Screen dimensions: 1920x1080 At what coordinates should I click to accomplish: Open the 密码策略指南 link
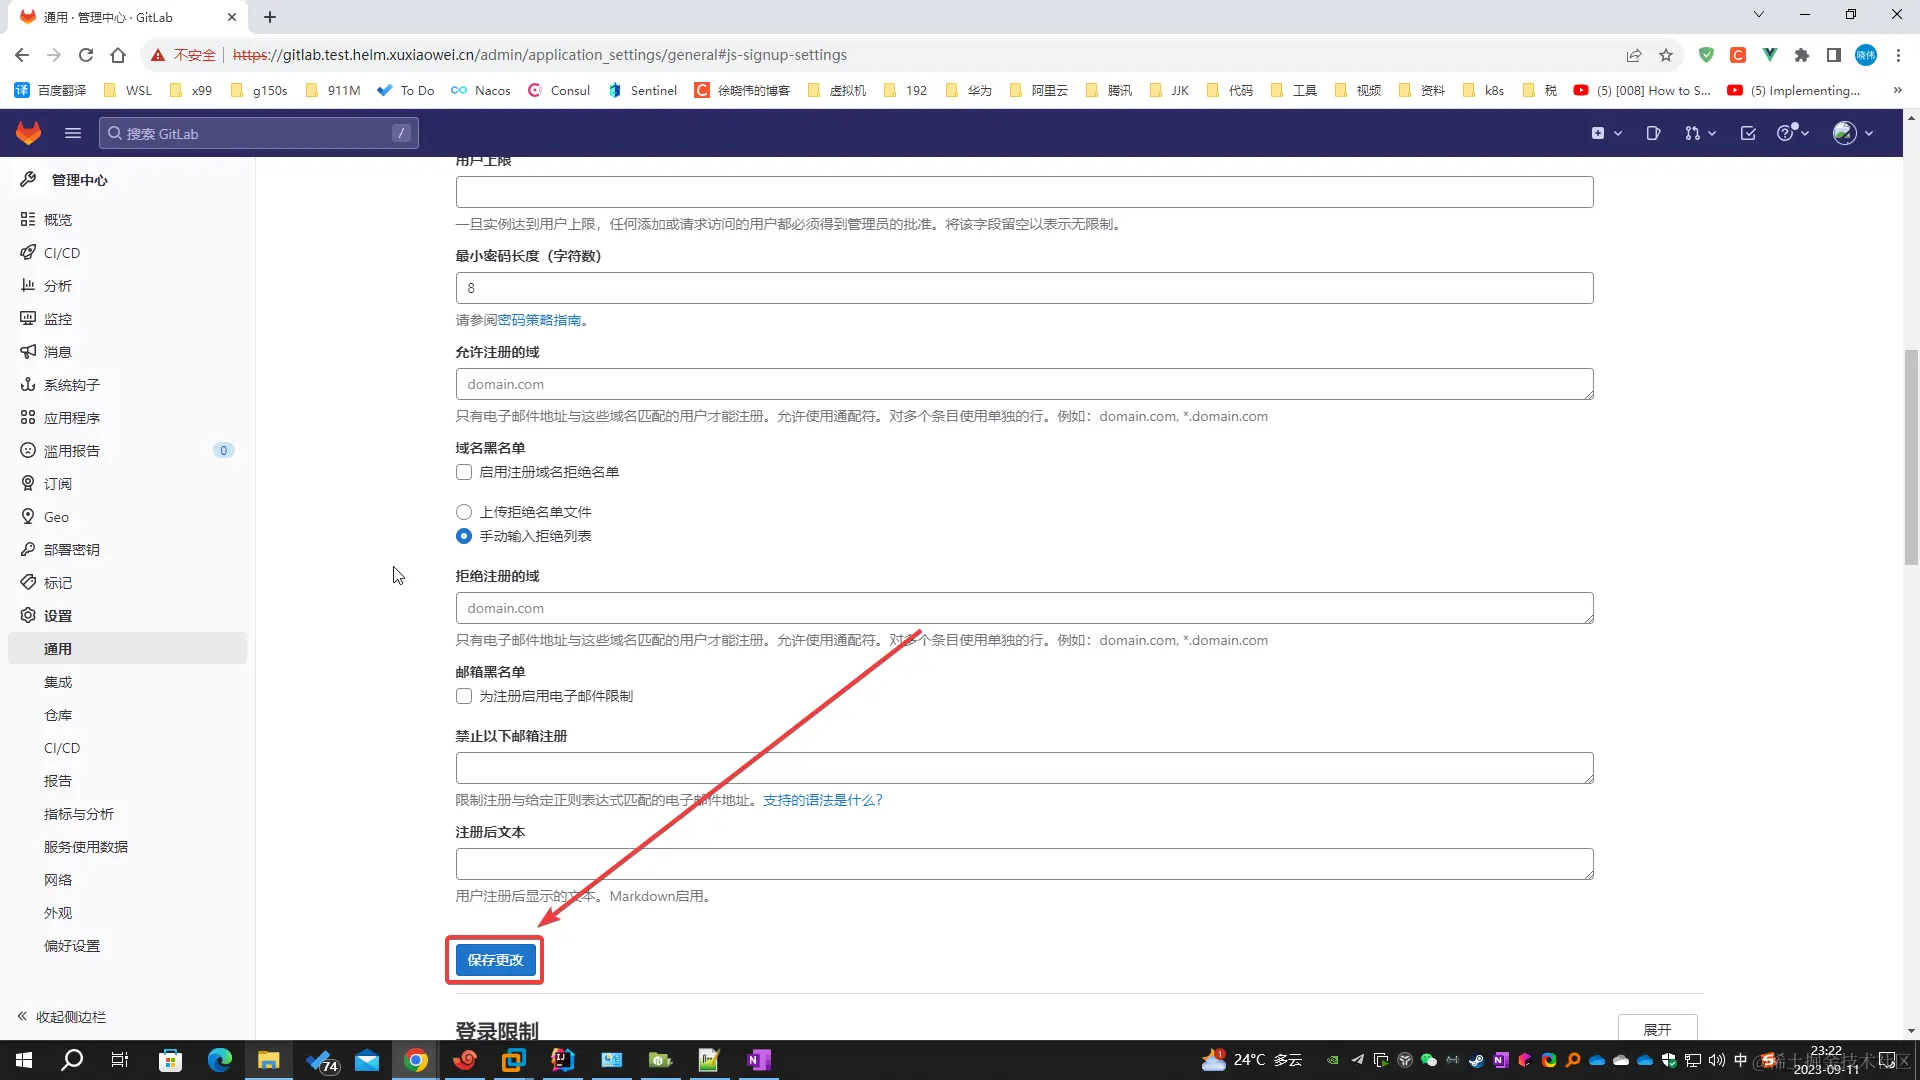[x=539, y=320]
